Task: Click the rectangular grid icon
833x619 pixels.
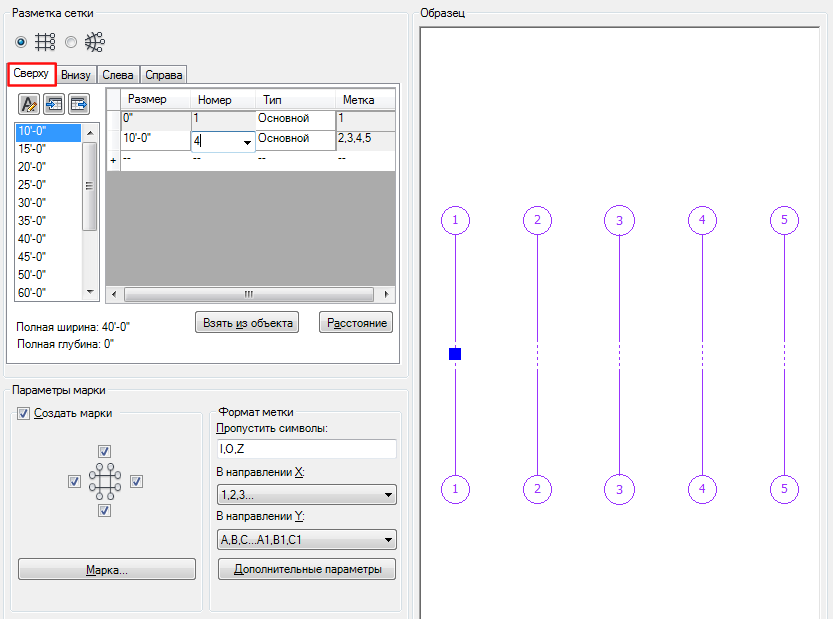Action: click(45, 41)
